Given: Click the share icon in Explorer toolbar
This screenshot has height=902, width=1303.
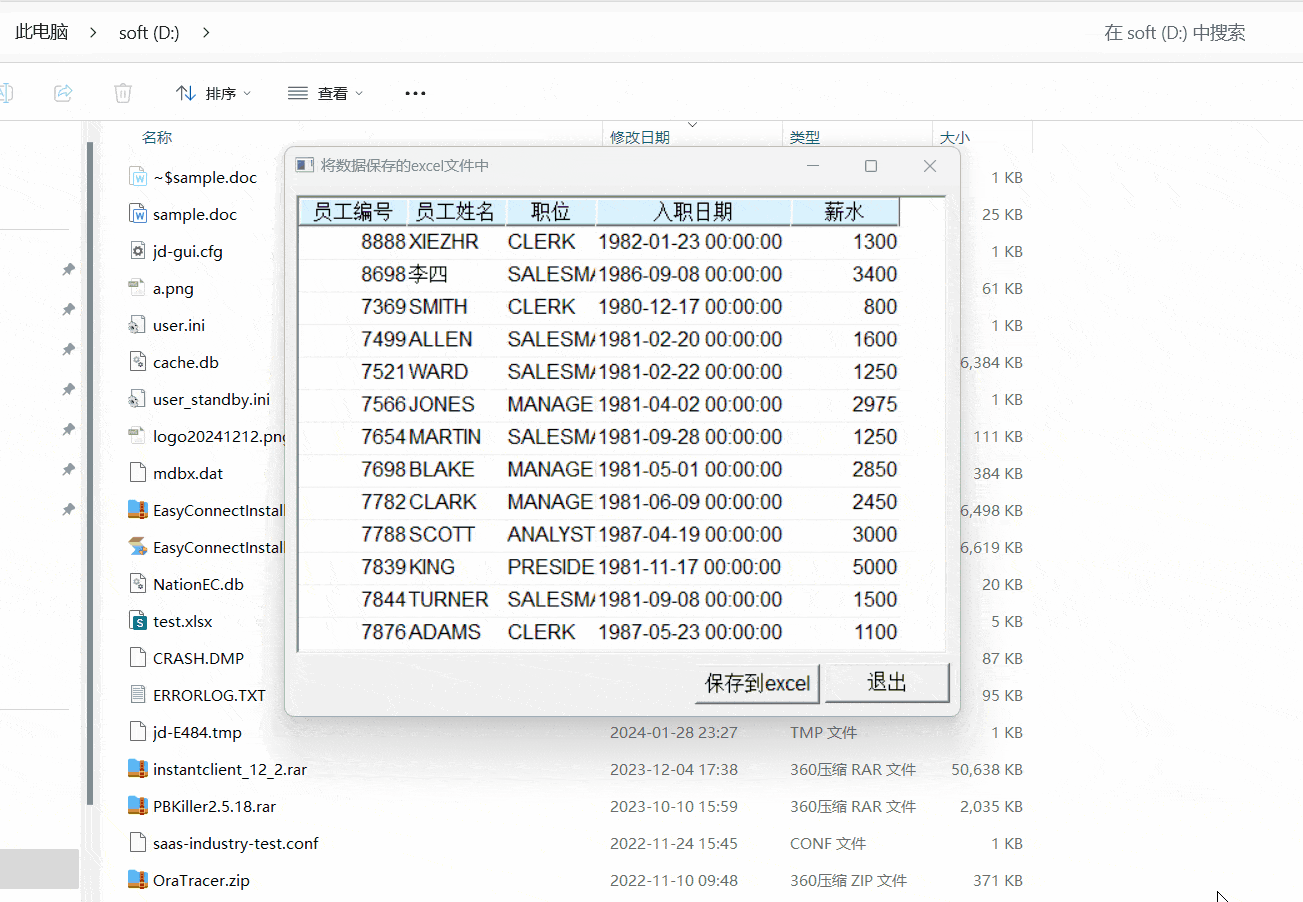Looking at the screenshot, I should coord(63,93).
